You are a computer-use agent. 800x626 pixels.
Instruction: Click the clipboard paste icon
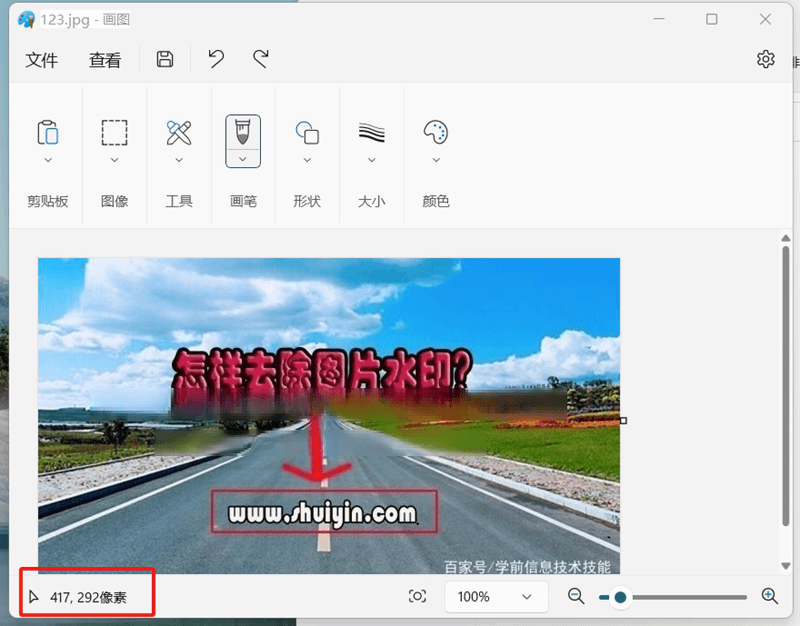click(x=47, y=132)
